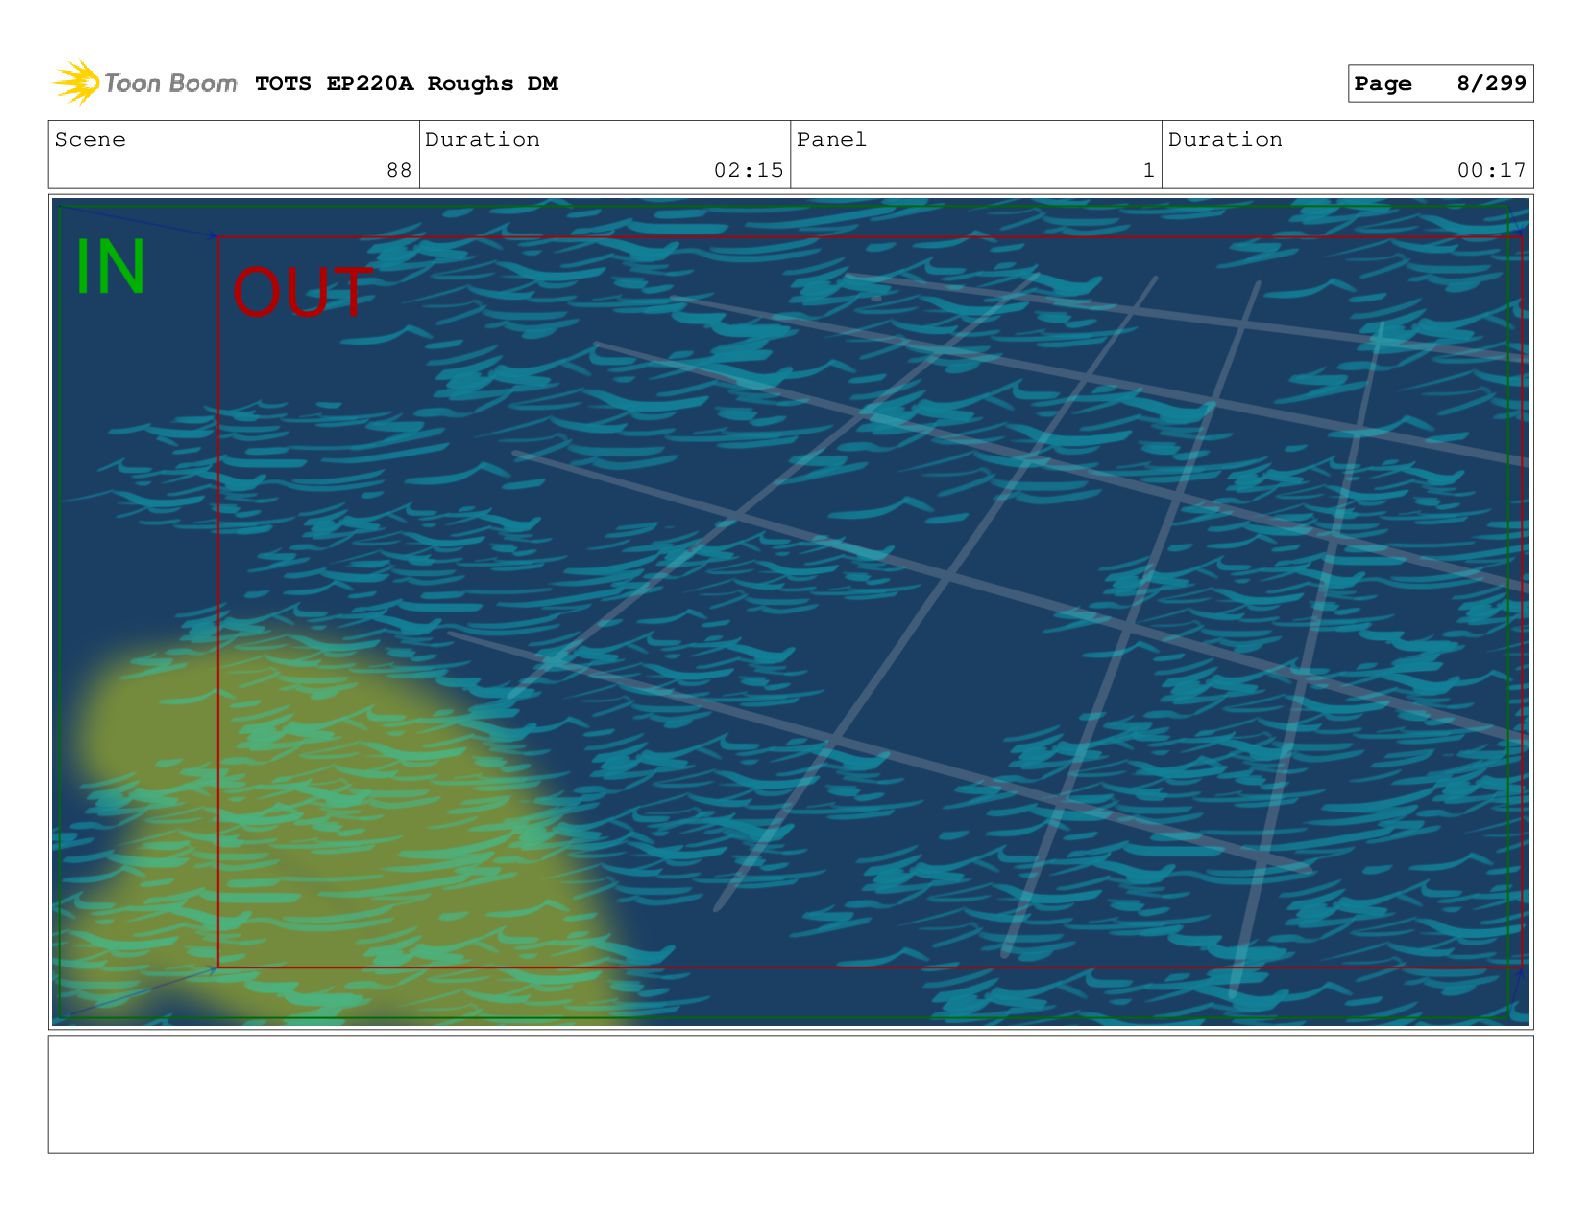Click the Duration label above the 00:17 value
This screenshot has height=1225, width=1582.
tap(1225, 140)
